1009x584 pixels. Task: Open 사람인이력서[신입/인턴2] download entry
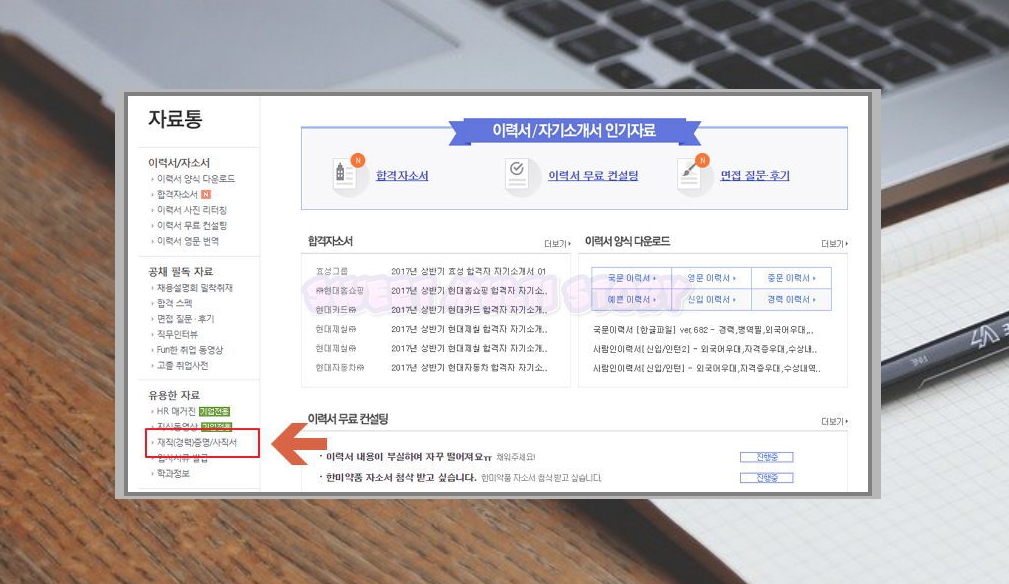[x=705, y=349]
